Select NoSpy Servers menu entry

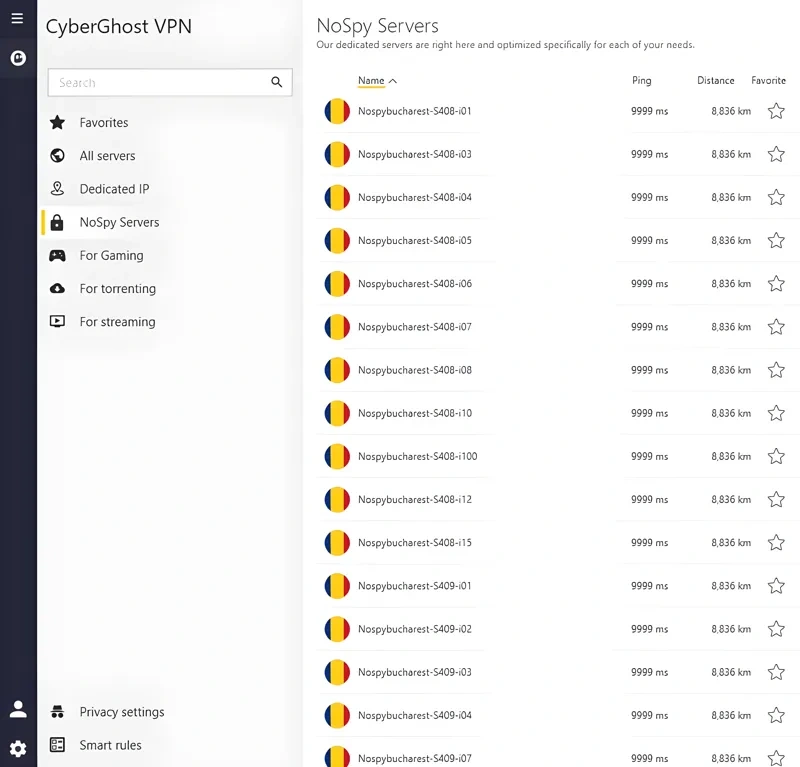[119, 222]
